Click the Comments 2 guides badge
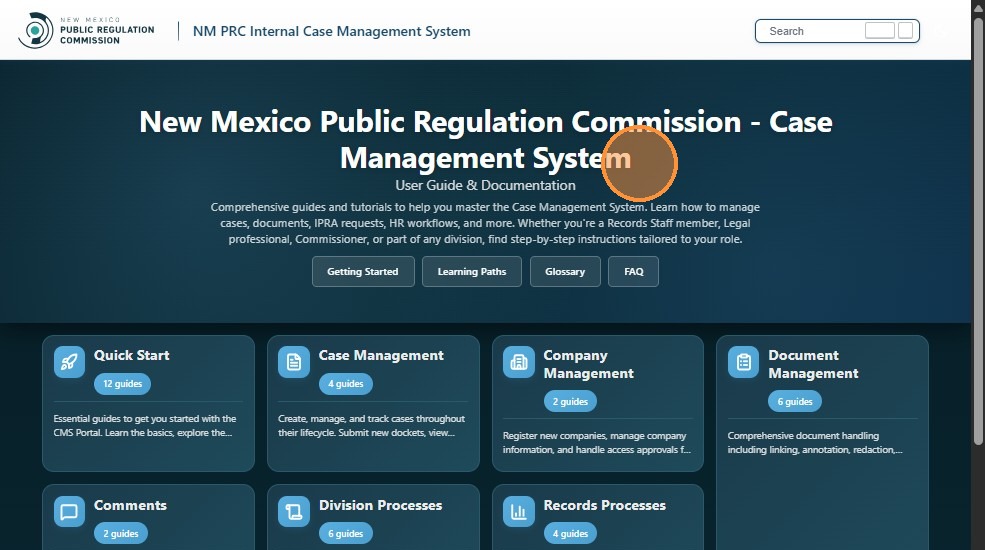985x550 pixels. click(x=121, y=533)
